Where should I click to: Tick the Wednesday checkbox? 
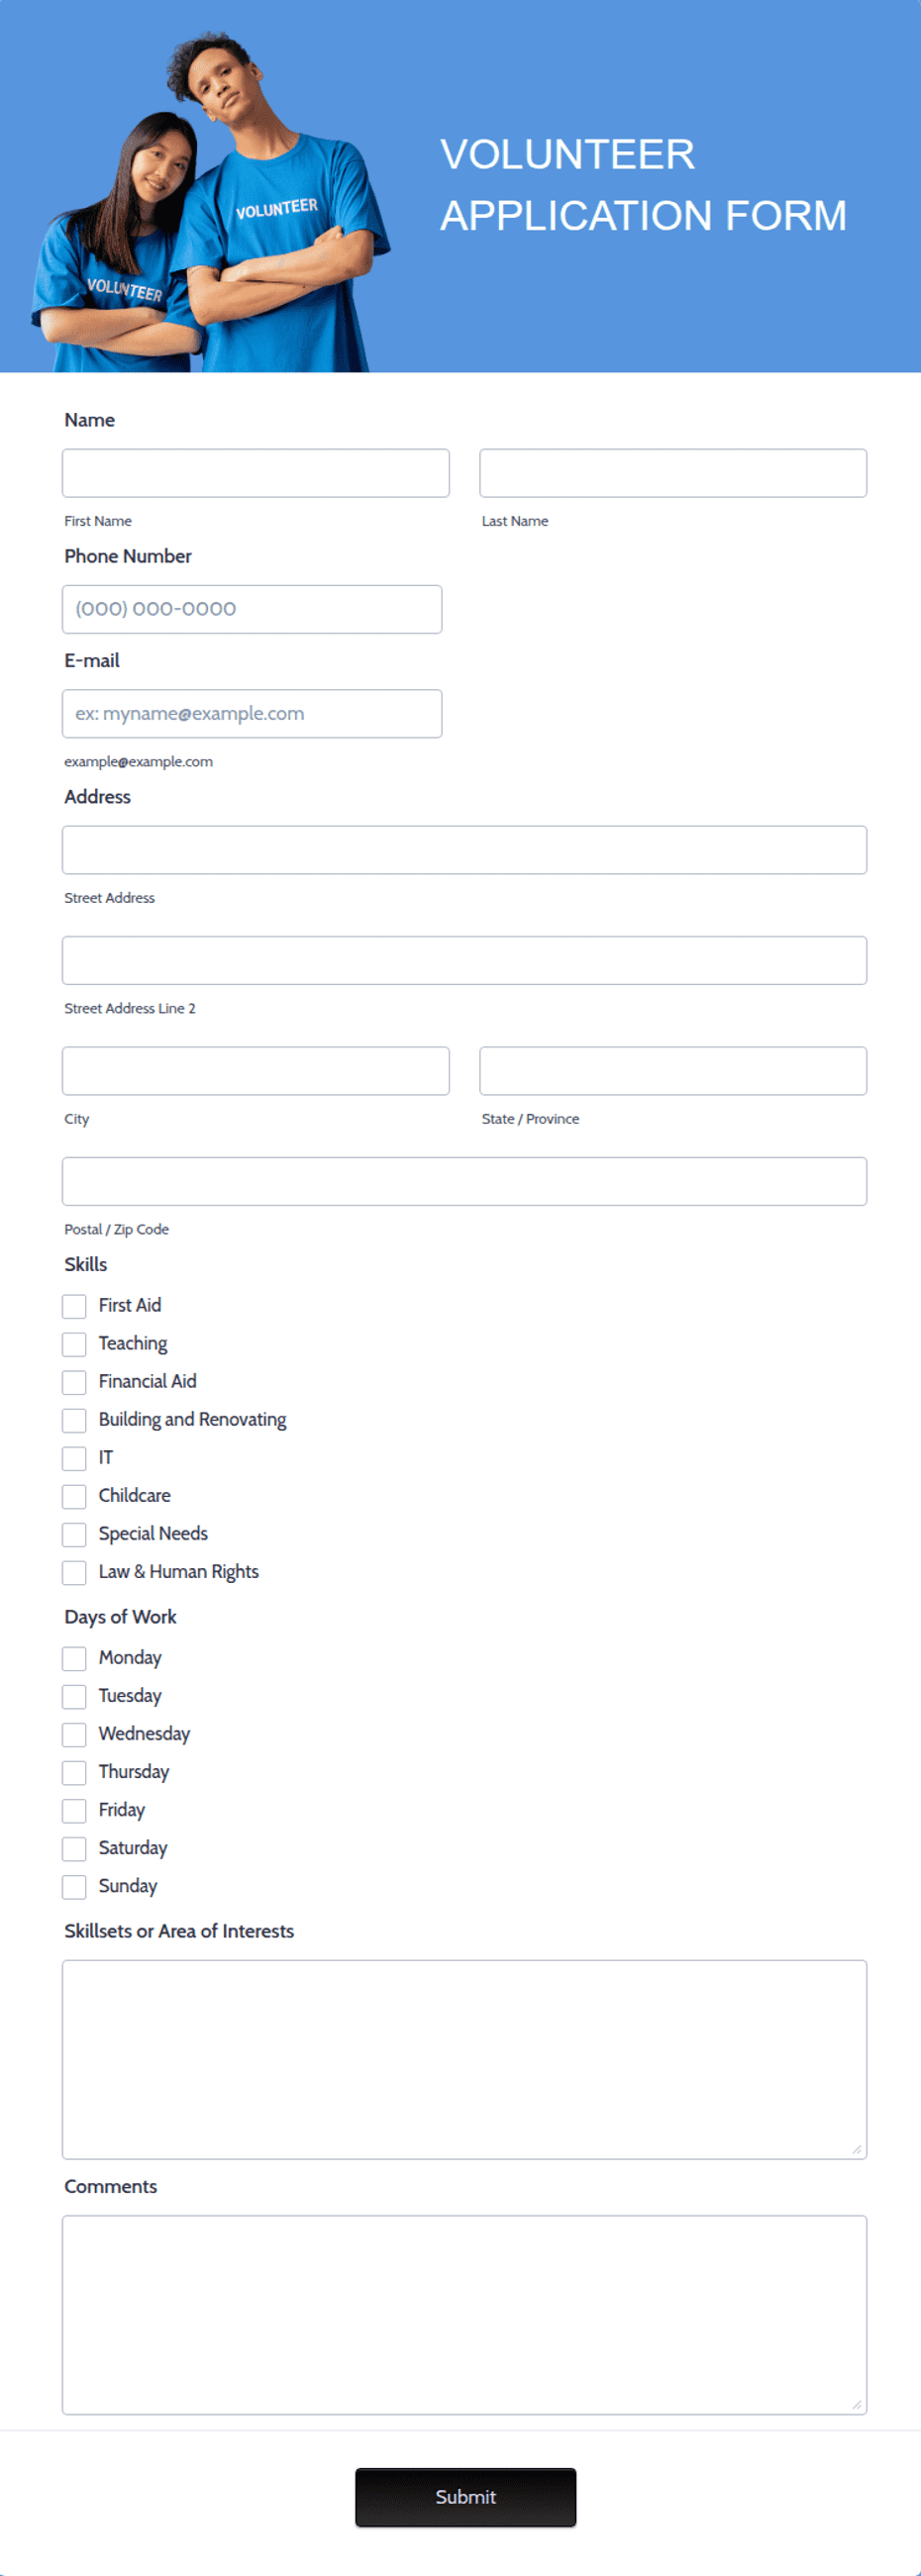tap(74, 1734)
